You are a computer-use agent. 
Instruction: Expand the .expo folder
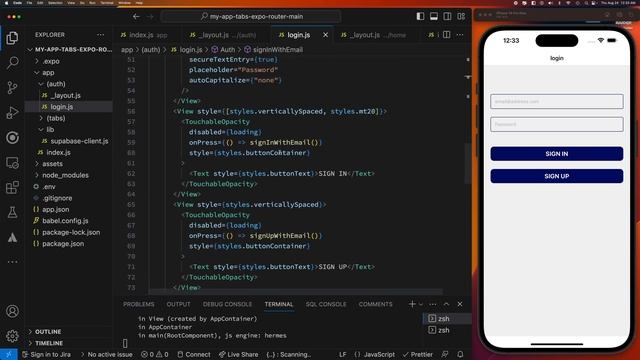pyautogui.click(x=70, y=61)
